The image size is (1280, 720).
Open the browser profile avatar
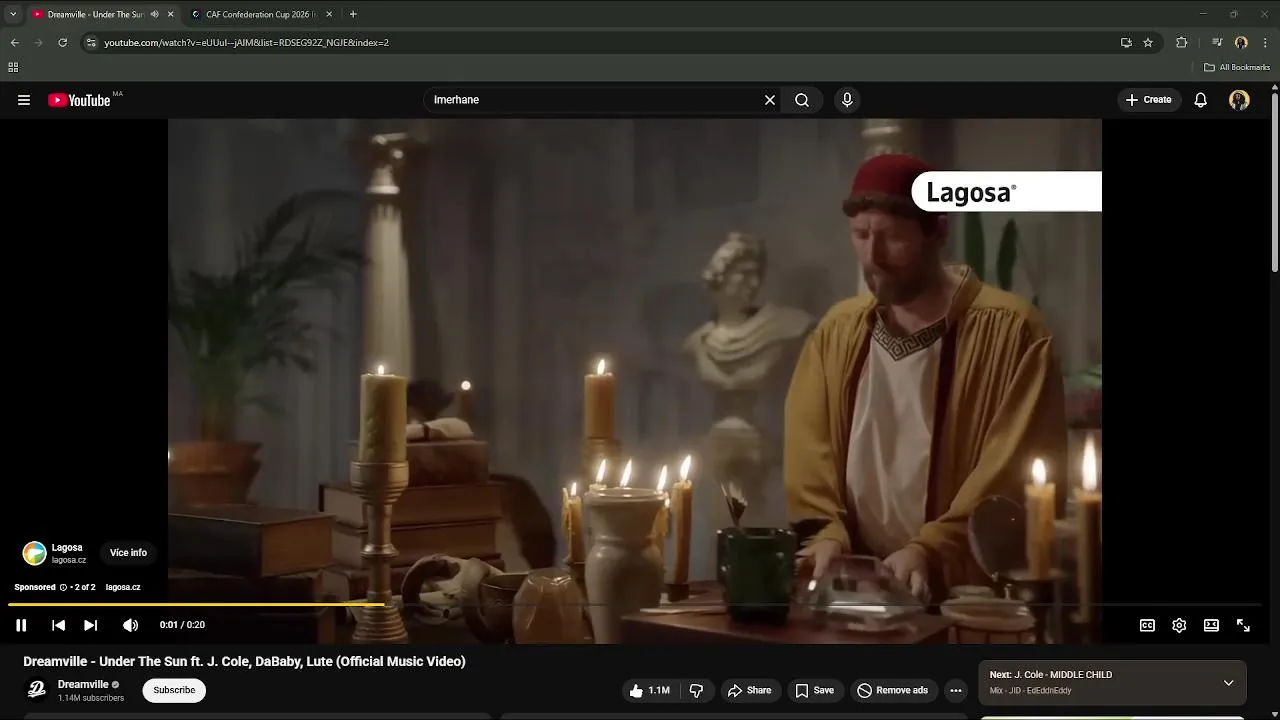1241,42
